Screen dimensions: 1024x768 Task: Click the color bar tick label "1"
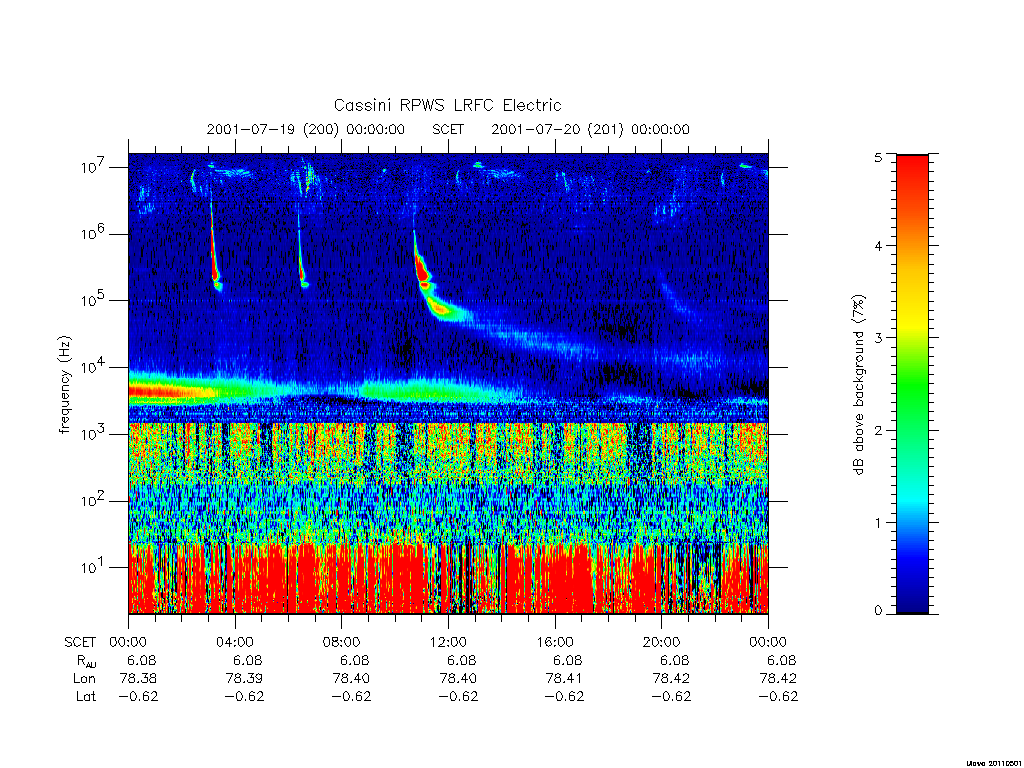(878, 522)
